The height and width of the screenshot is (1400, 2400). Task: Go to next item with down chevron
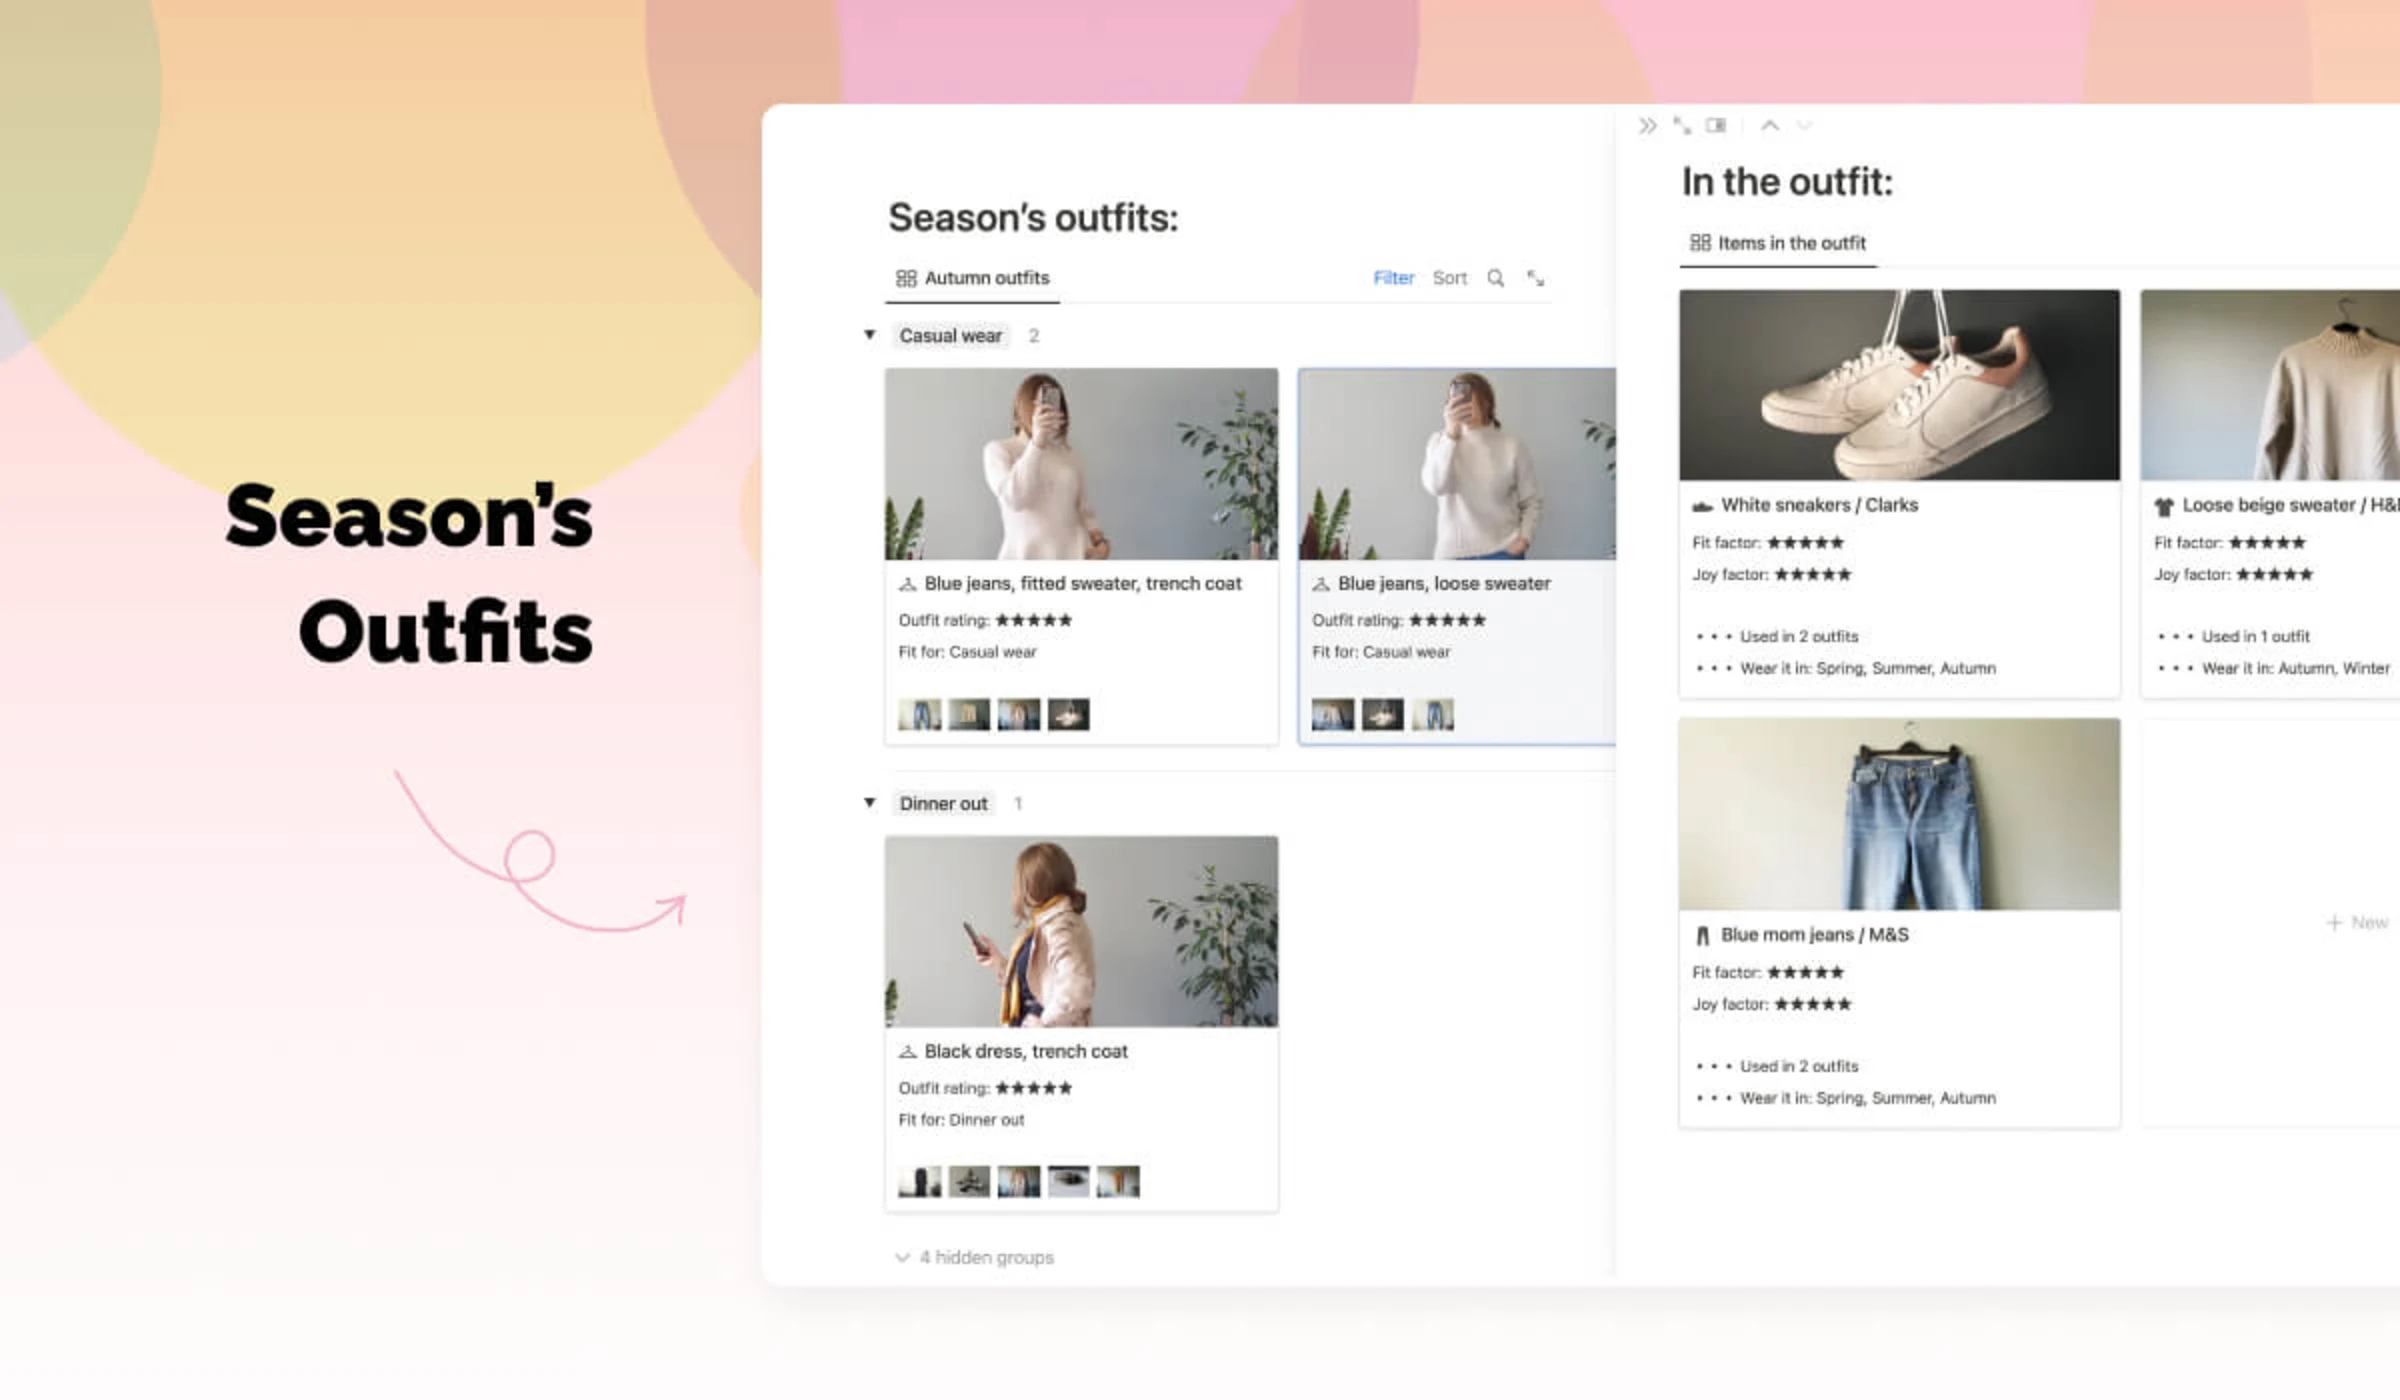[1804, 125]
